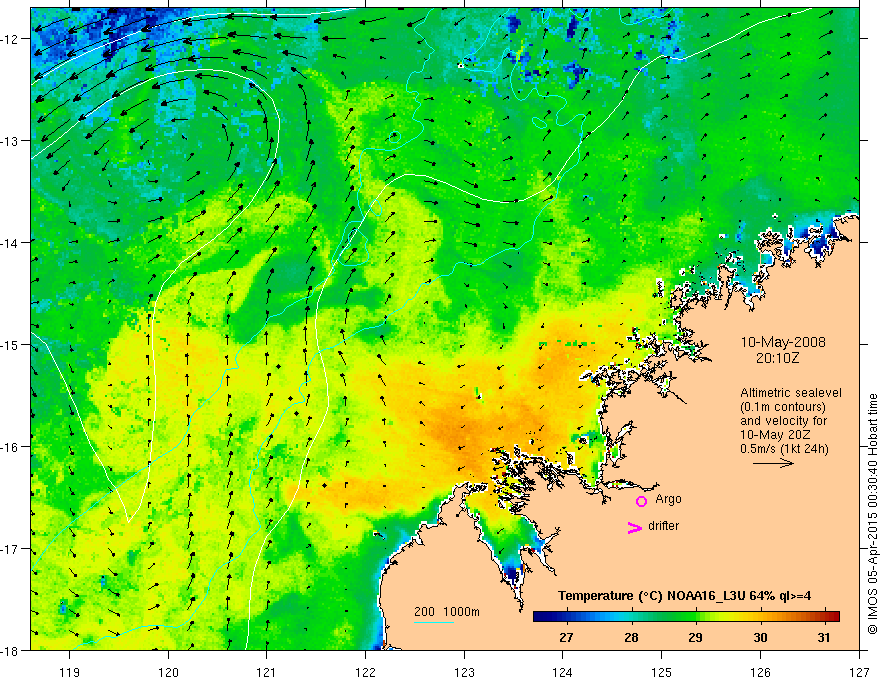Click the 123 longitude axis label

tap(464, 672)
